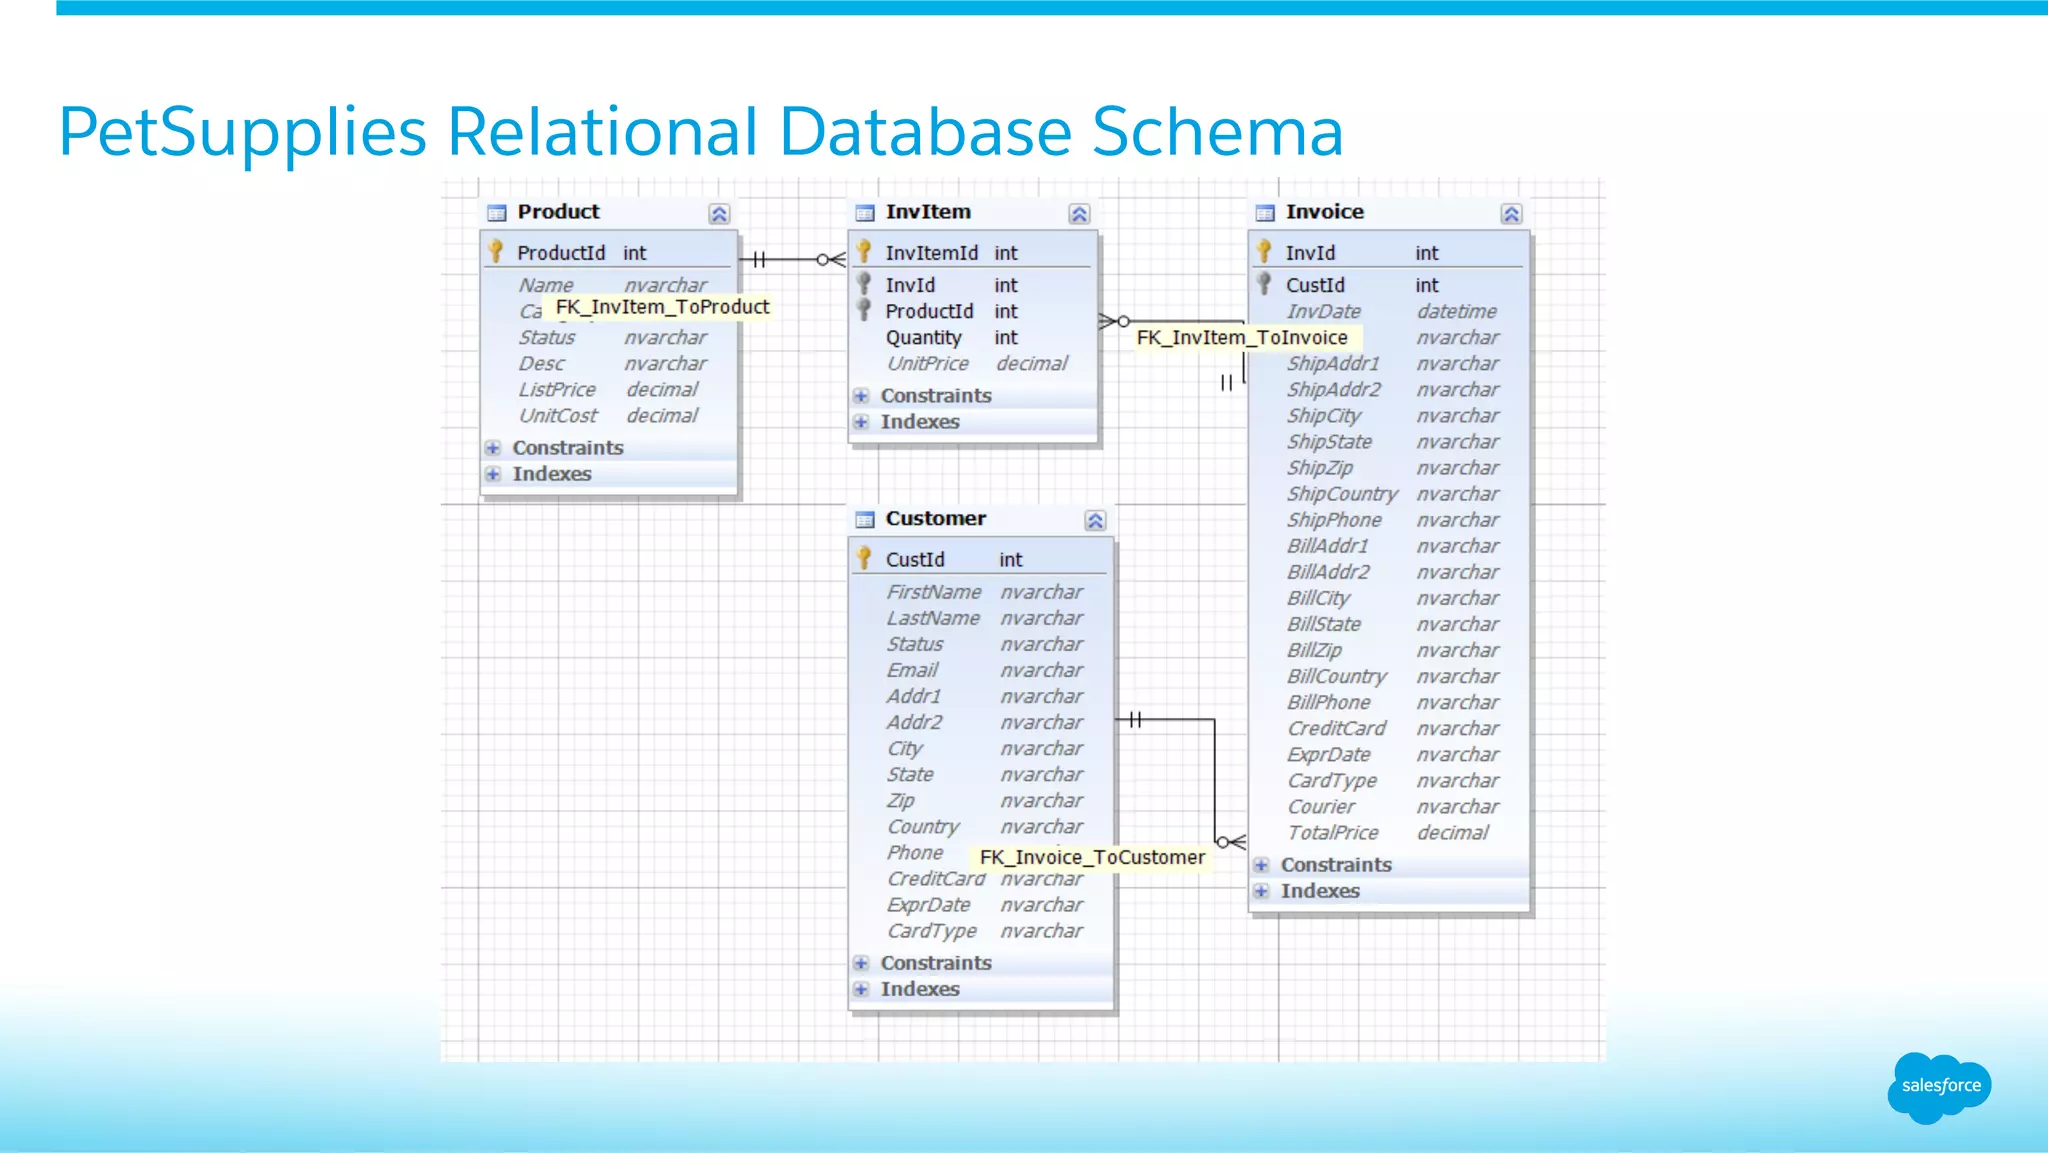Screen dimensions: 2048x1153
Task: Select the CardType column in Customer
Action: click(982, 931)
